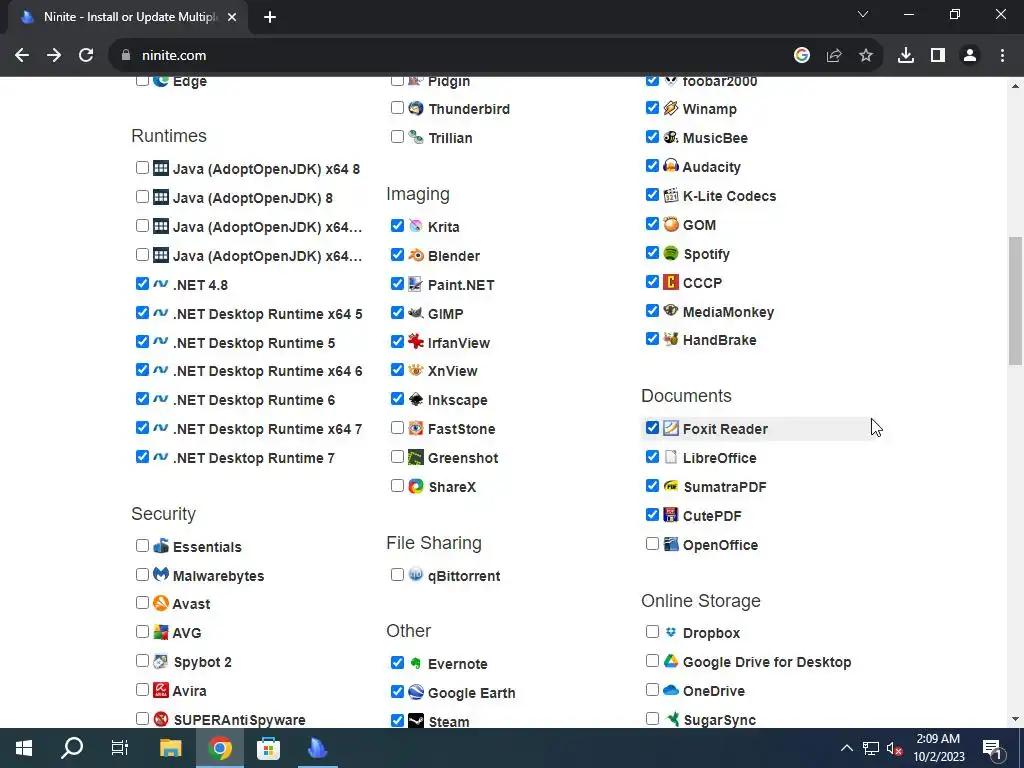Viewport: 1024px width, 768px height.
Task: Click the CCCP icon
Action: [671, 282]
